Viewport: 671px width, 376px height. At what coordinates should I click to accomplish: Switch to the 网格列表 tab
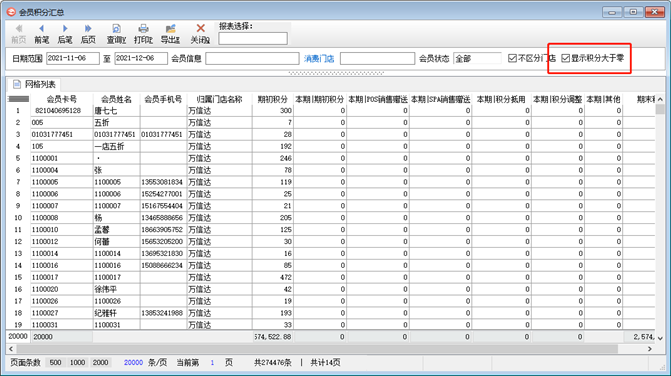34,84
